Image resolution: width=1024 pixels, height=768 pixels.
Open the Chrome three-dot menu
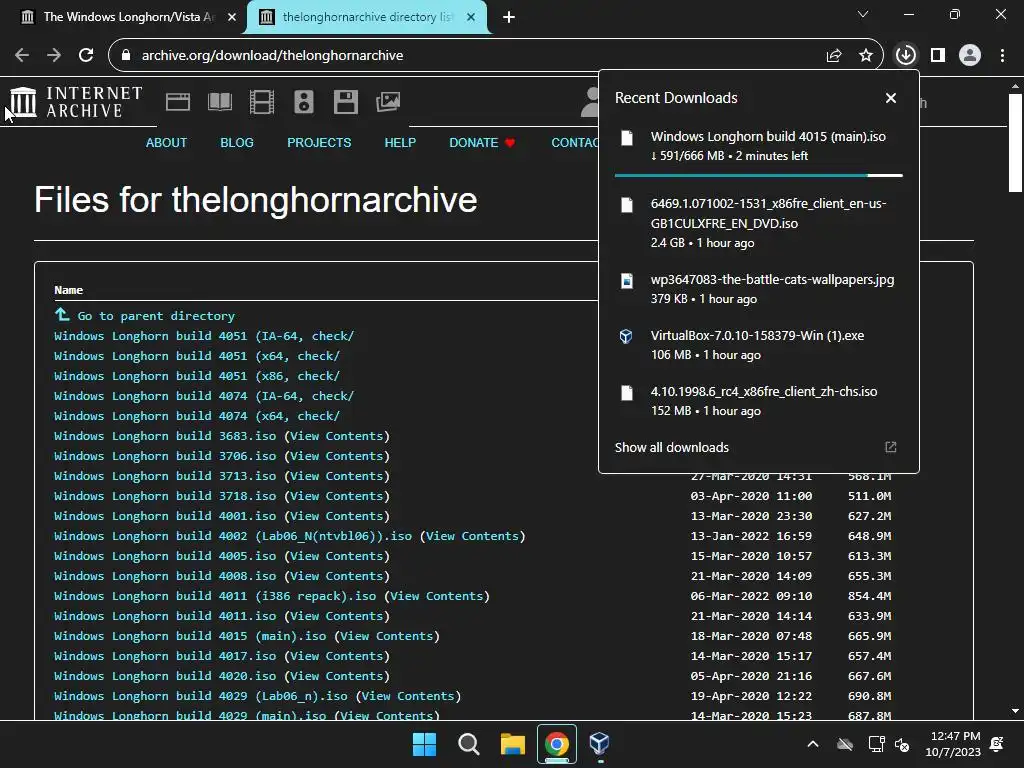point(1002,56)
